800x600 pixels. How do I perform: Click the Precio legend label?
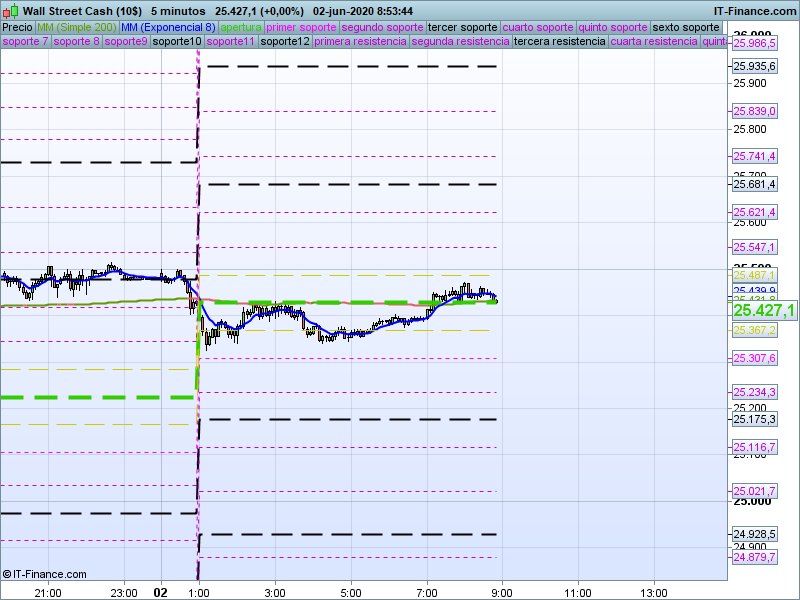(17, 27)
